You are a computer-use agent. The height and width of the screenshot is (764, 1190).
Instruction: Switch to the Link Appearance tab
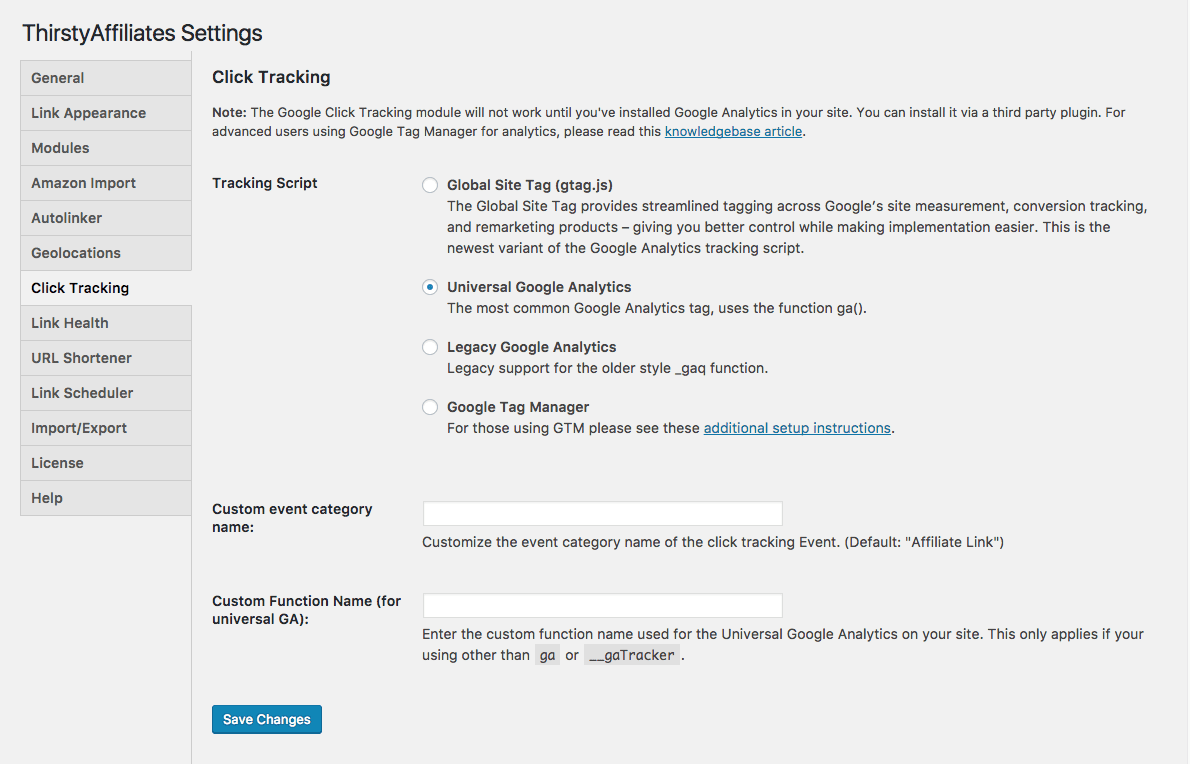click(105, 113)
